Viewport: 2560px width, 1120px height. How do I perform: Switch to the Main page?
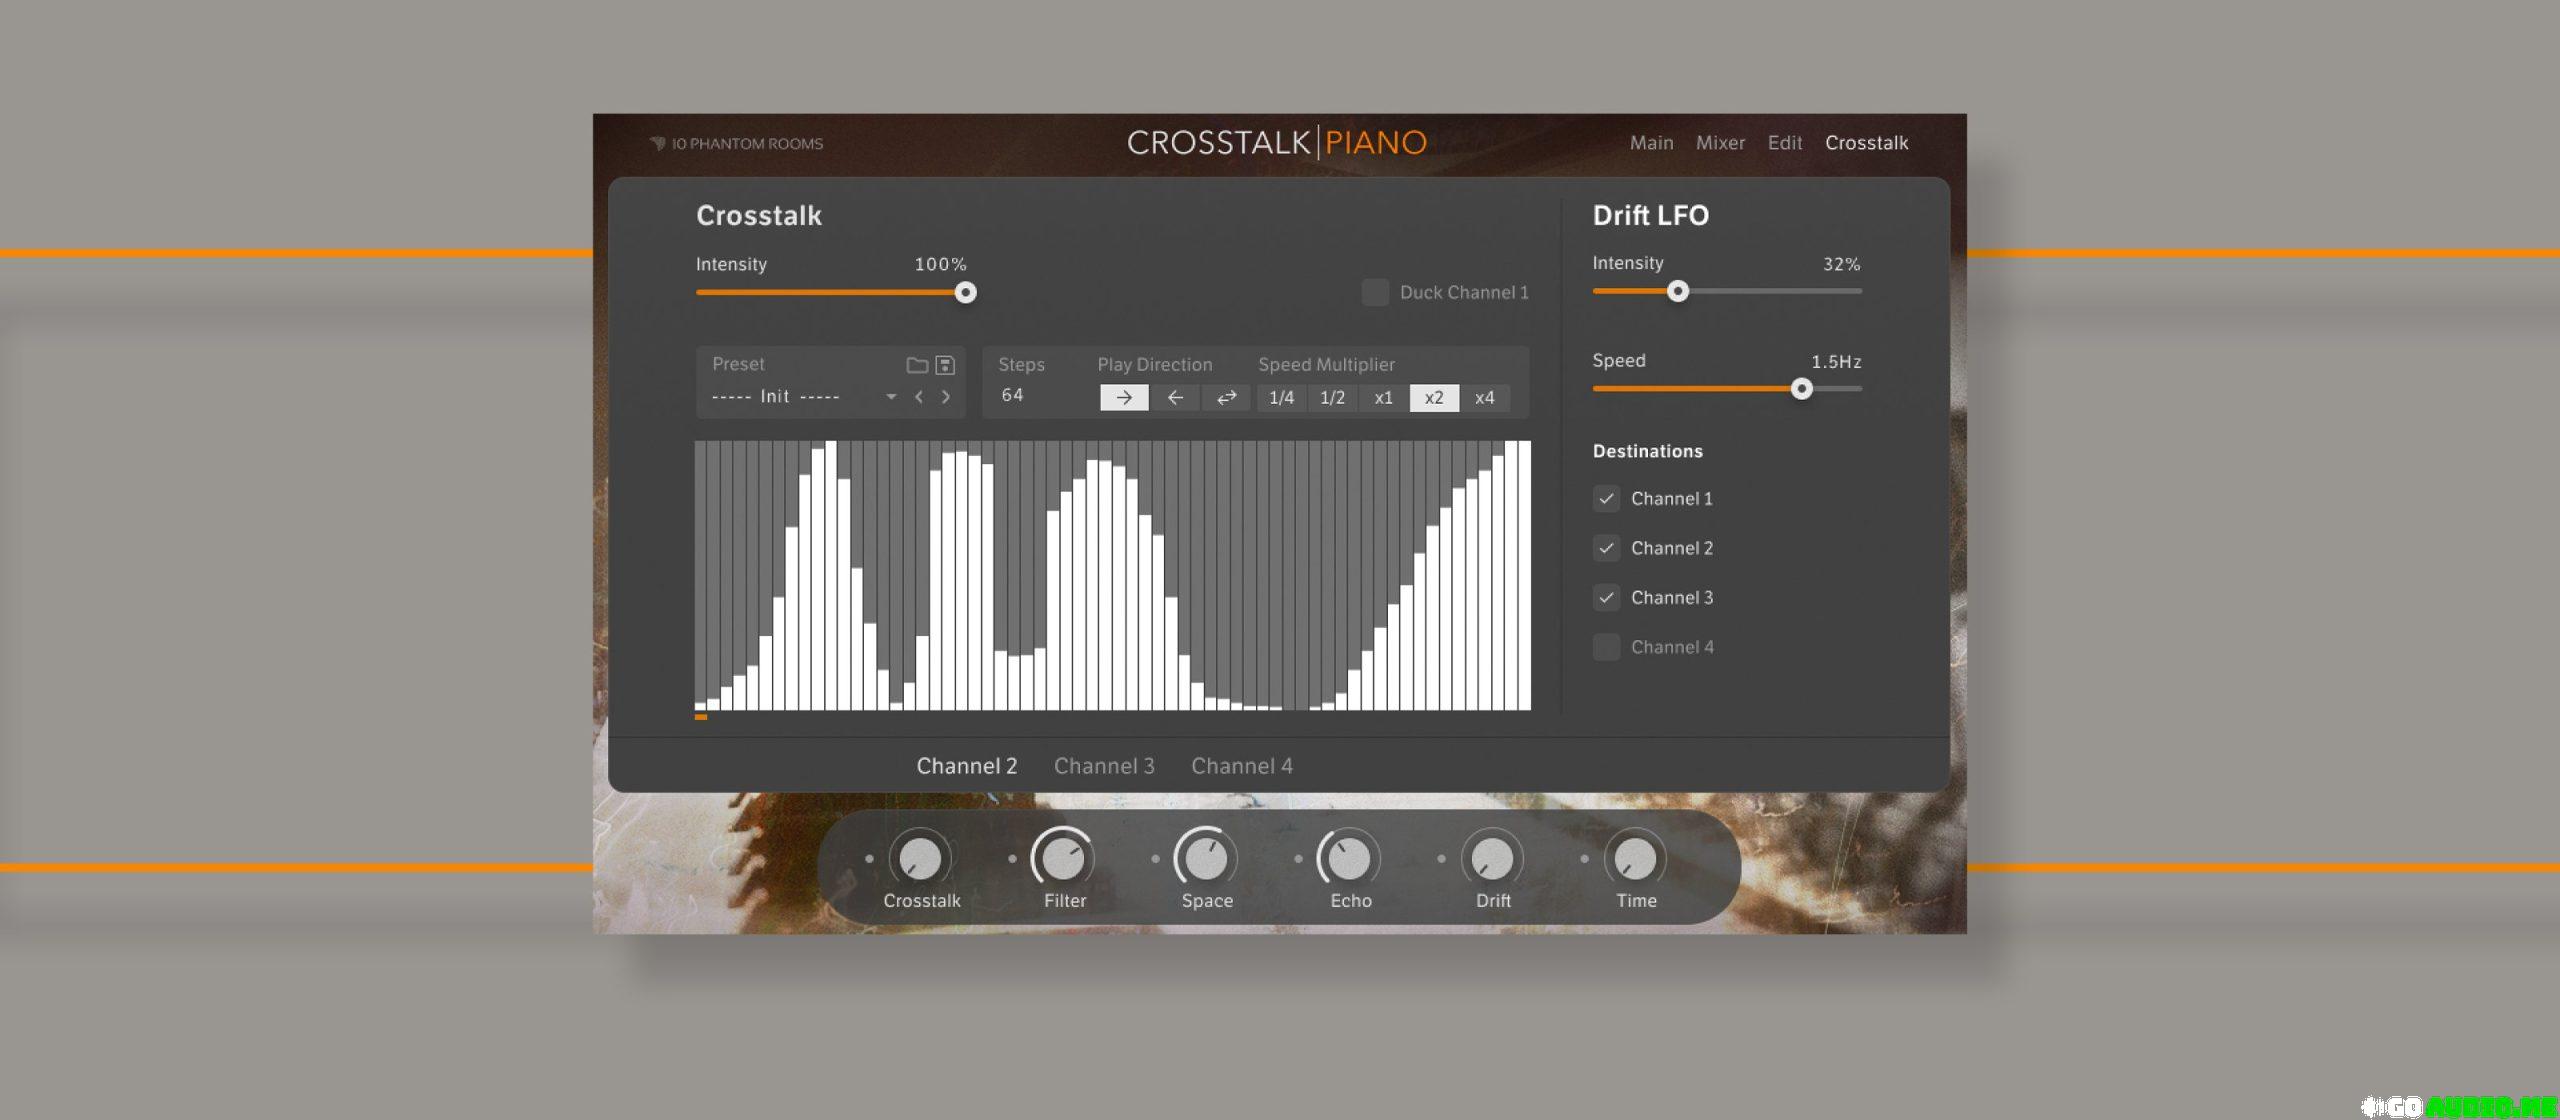pos(1651,143)
